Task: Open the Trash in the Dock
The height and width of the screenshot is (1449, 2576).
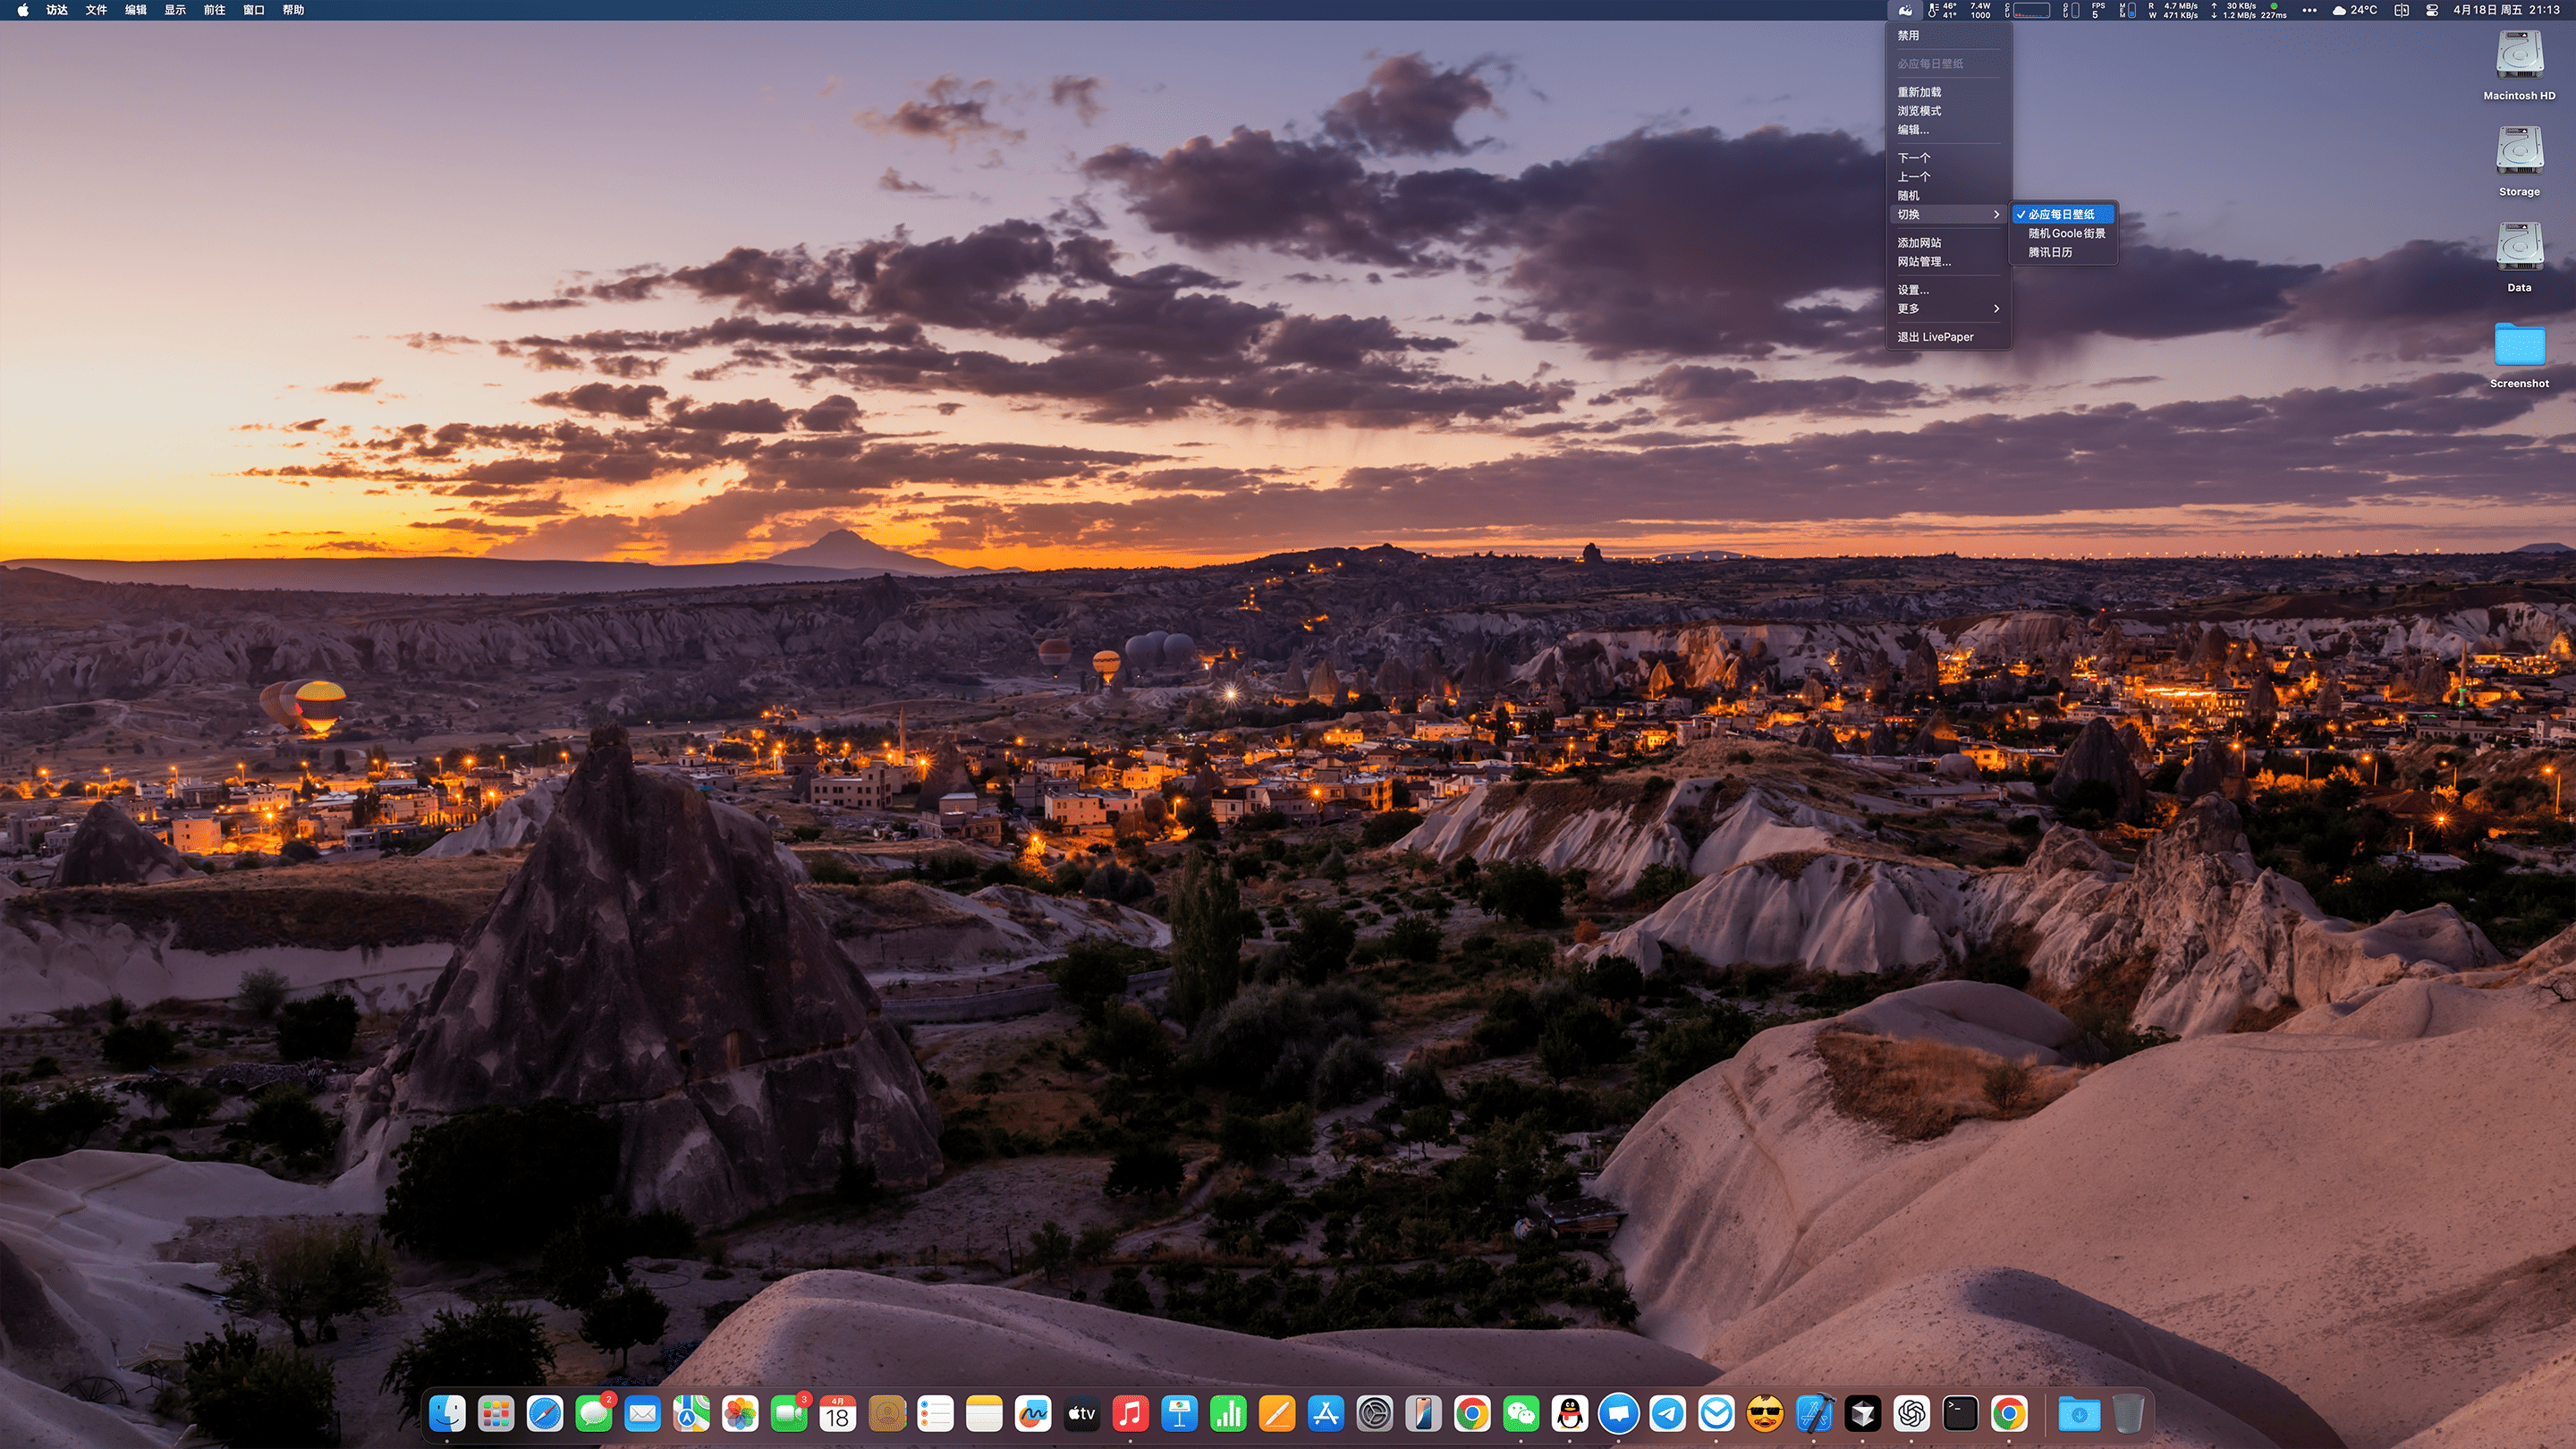Action: click(x=2128, y=1414)
